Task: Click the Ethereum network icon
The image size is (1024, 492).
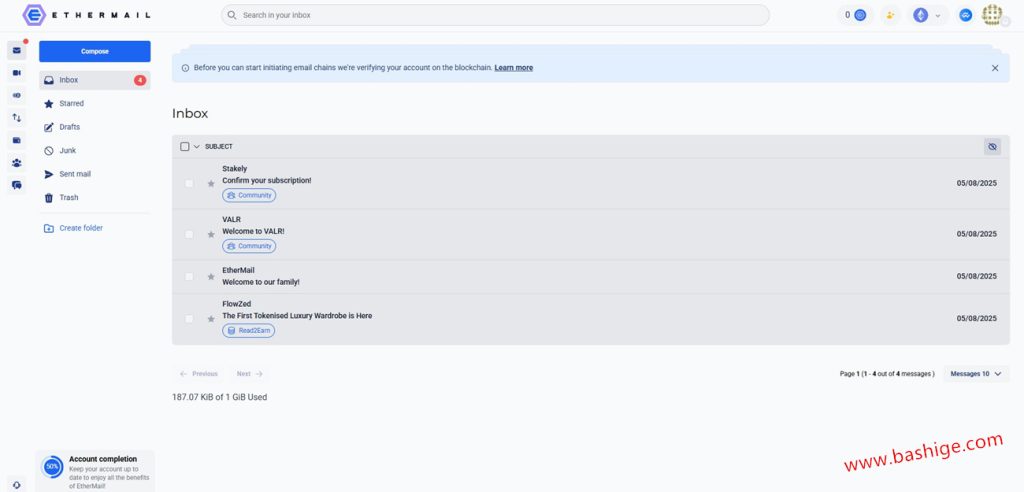Action: point(920,15)
